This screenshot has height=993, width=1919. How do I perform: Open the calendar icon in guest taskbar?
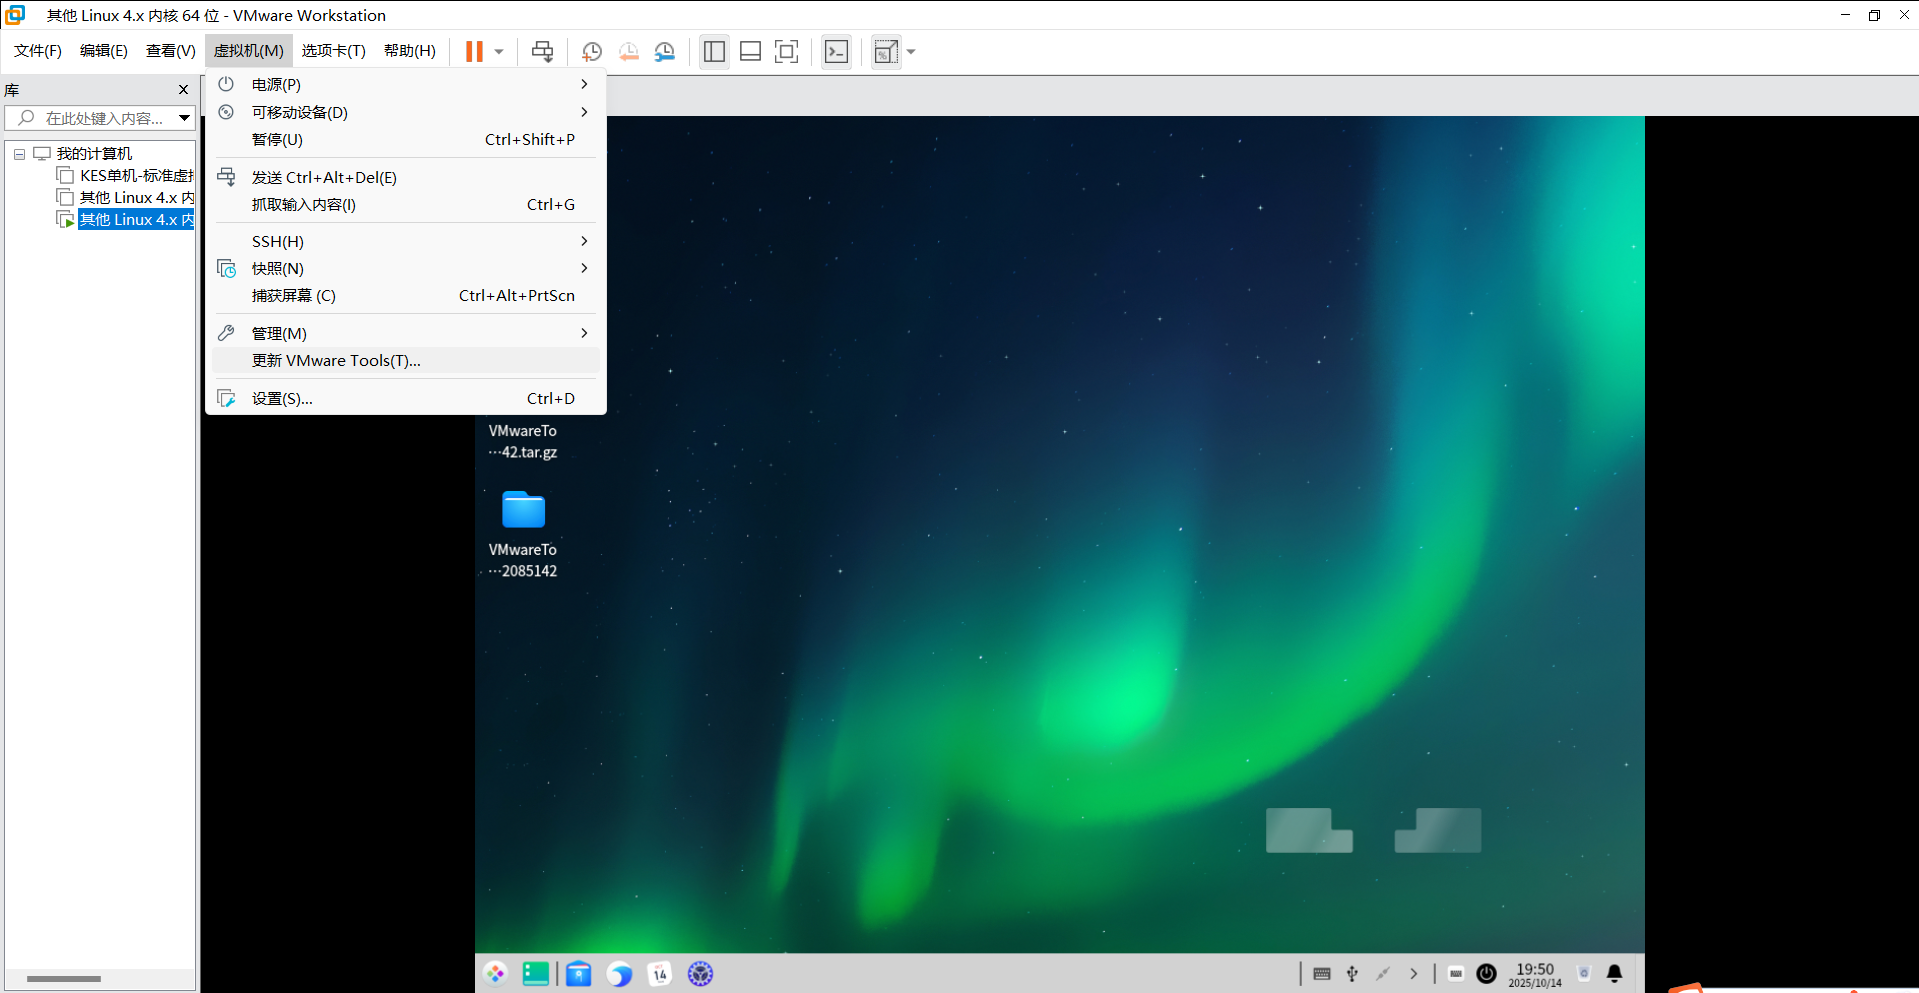(x=660, y=973)
